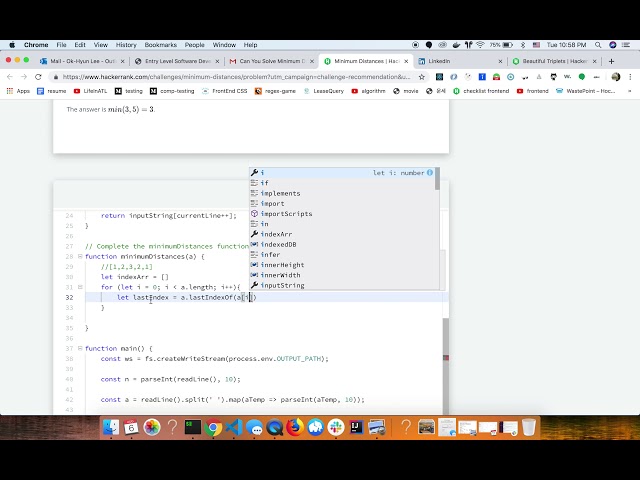Show info for 'let i: number' suggestion
The image size is (640, 480).
pyautogui.click(x=430, y=173)
